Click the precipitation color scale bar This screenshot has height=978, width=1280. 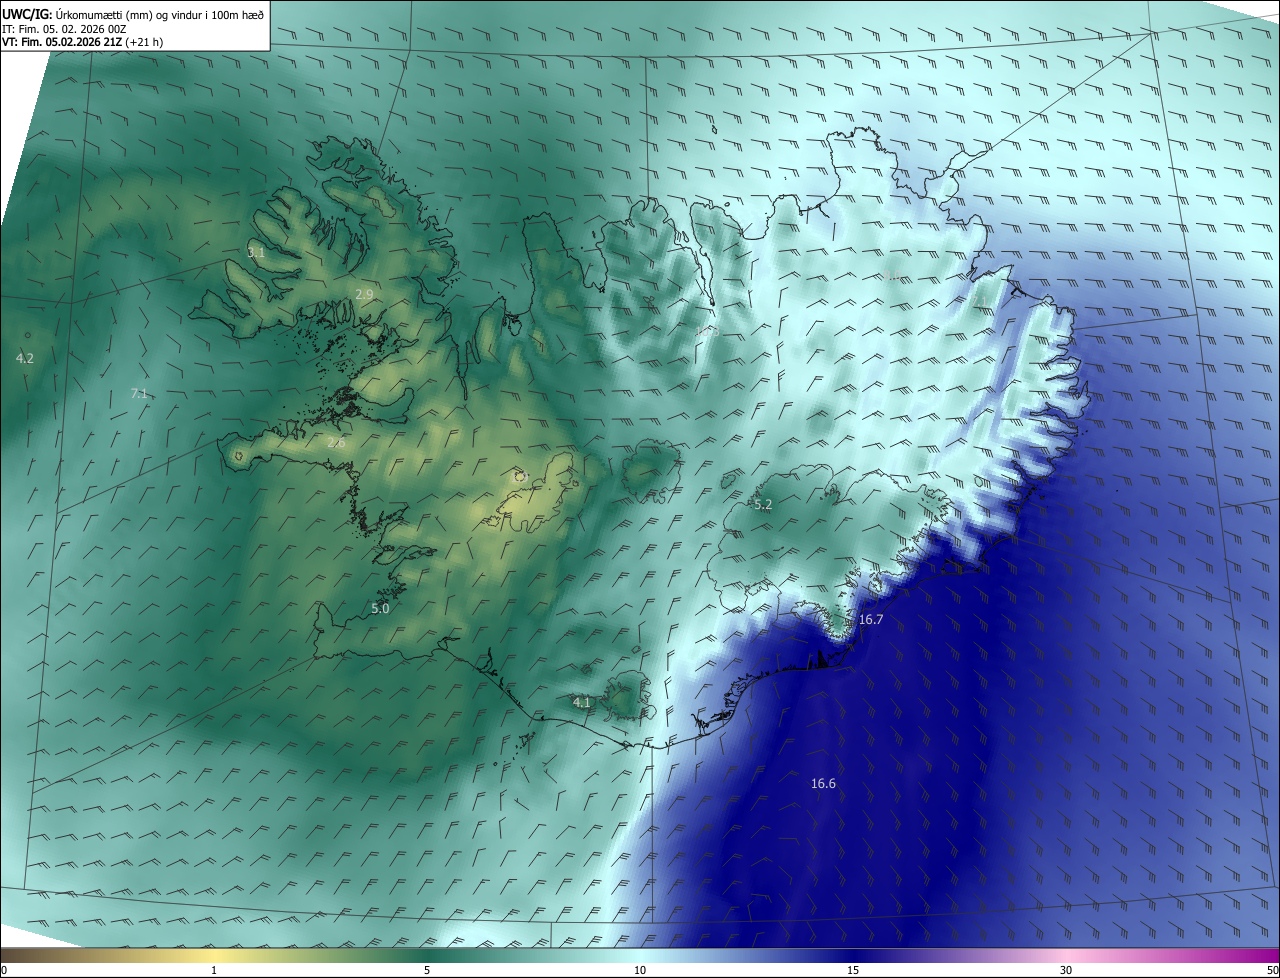640,956
